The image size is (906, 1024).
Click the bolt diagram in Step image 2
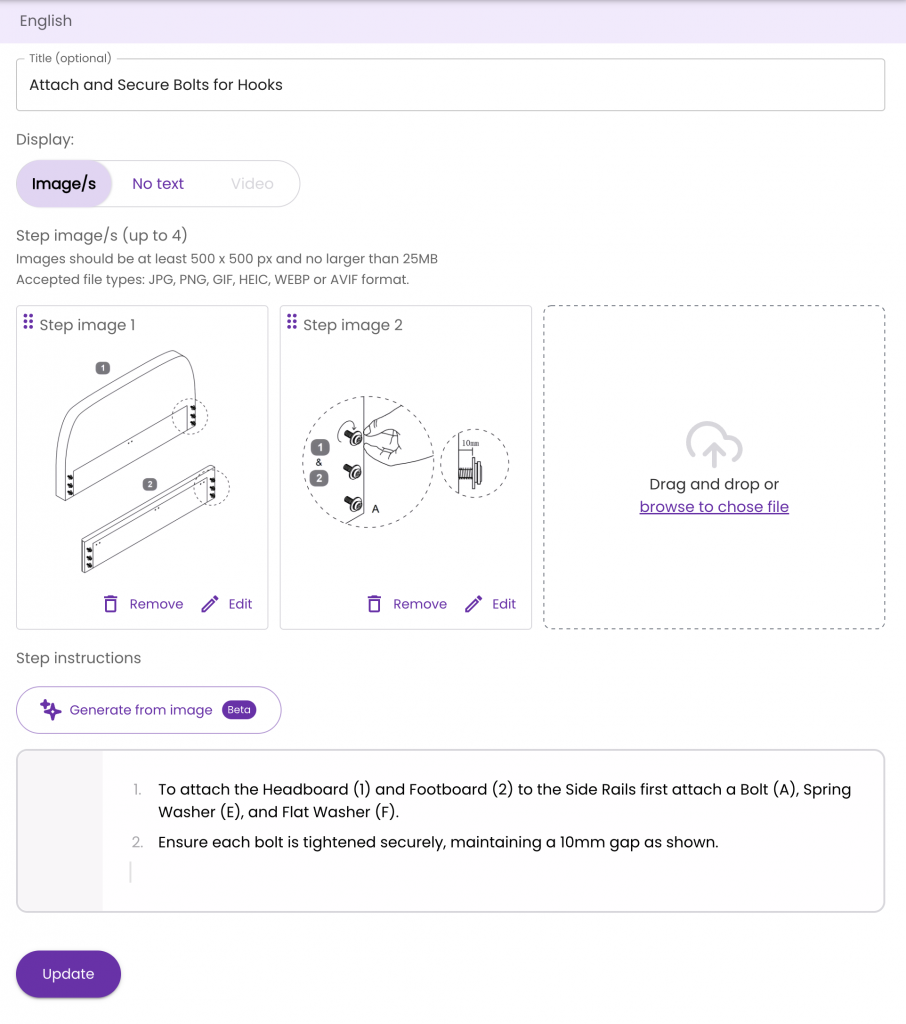[405, 462]
